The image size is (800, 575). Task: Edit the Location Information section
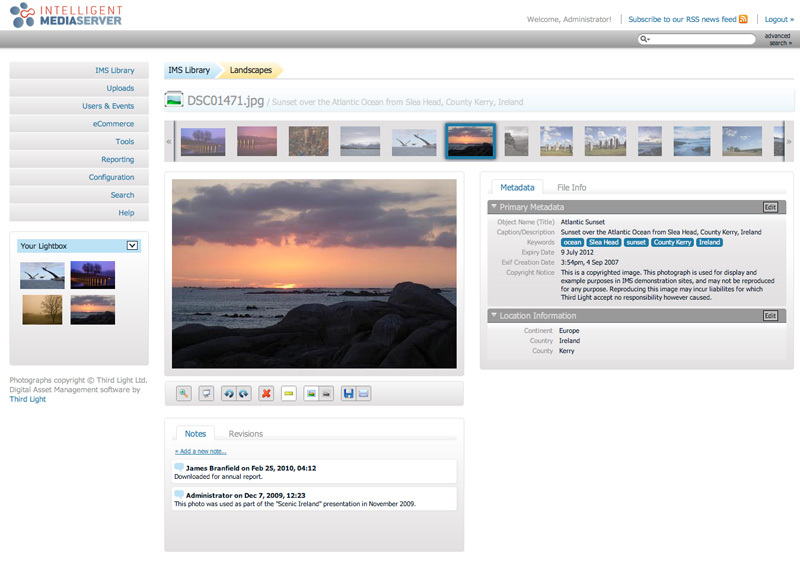[770, 315]
